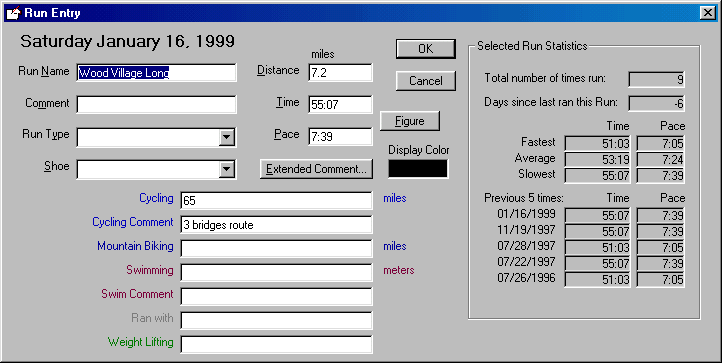
Task: Click the Cycling miles field
Action: 276,200
